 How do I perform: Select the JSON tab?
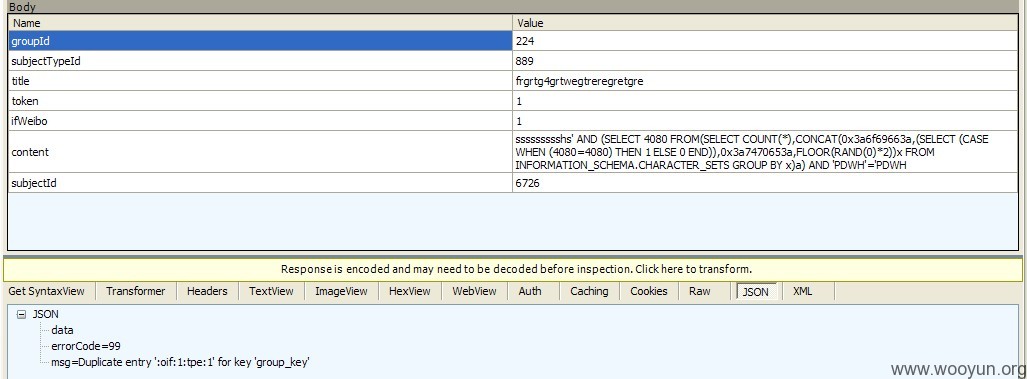[756, 292]
